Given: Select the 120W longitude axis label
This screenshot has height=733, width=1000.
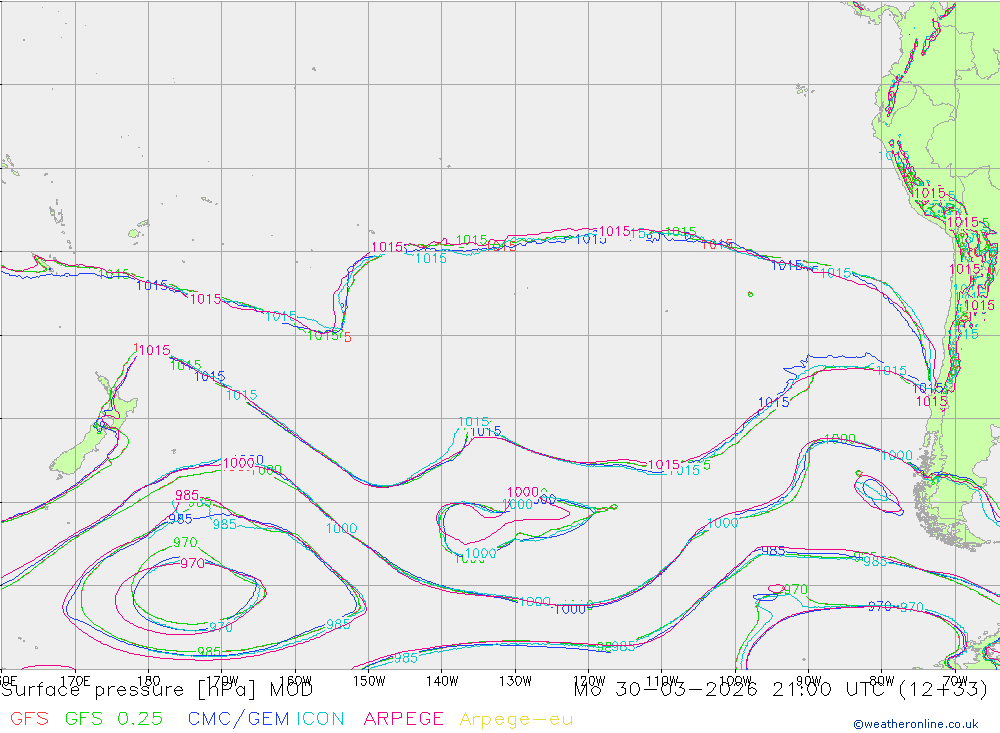Looking at the screenshot, I should pos(589,681).
